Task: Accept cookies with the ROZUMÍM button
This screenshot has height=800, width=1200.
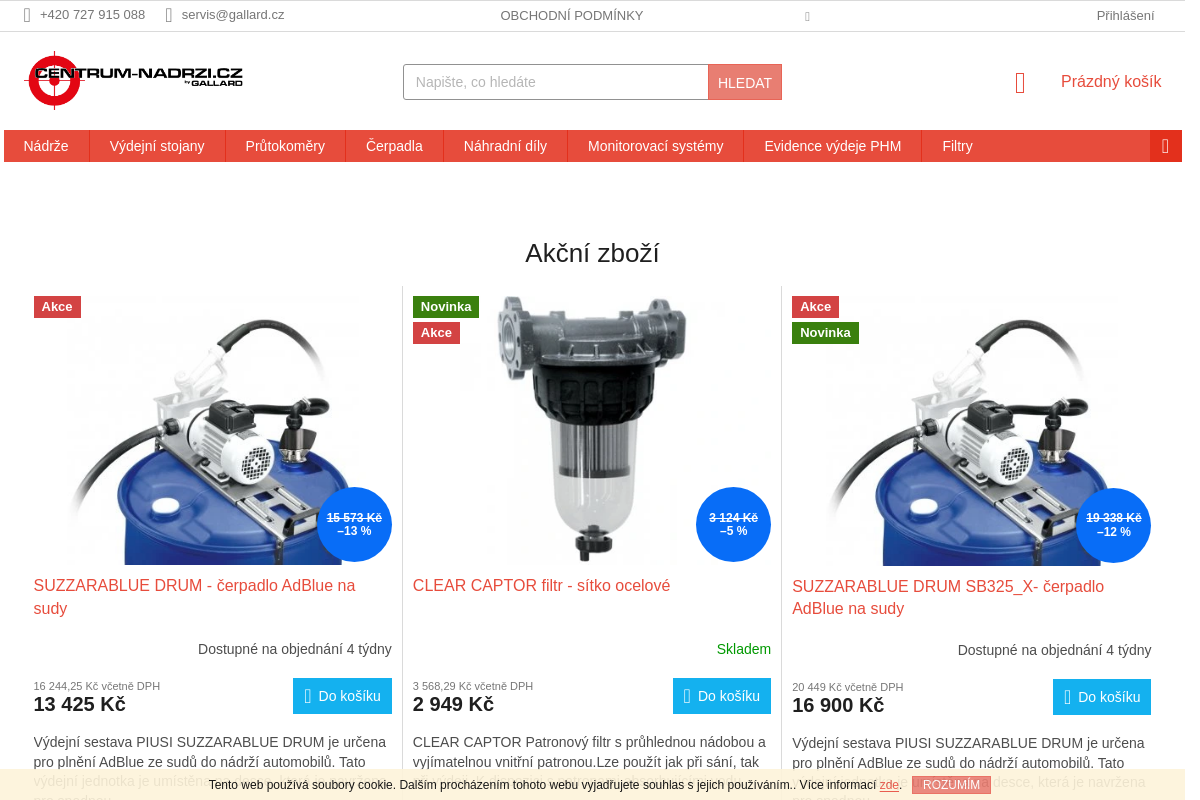Action: click(x=951, y=785)
